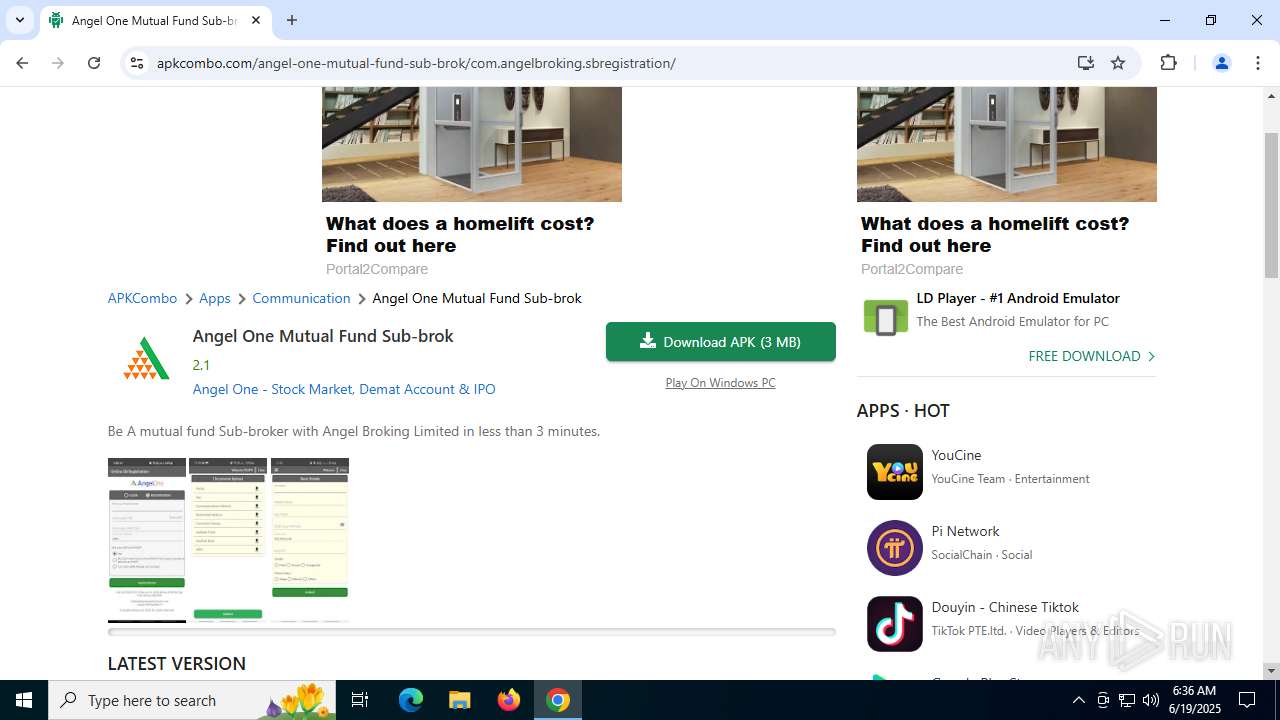Launch Firefox from taskbar
1280x720 pixels.
point(509,700)
